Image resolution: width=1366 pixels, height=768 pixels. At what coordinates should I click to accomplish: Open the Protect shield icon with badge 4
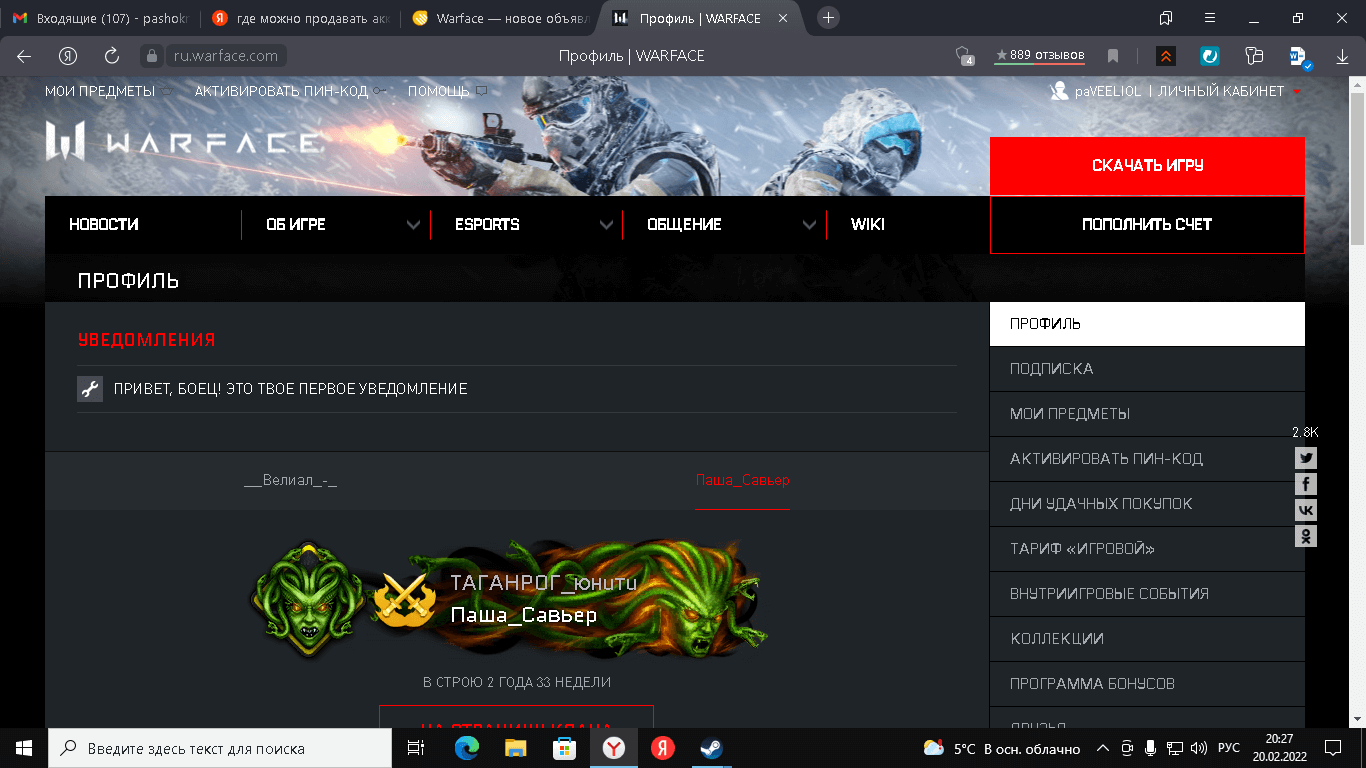[965, 56]
